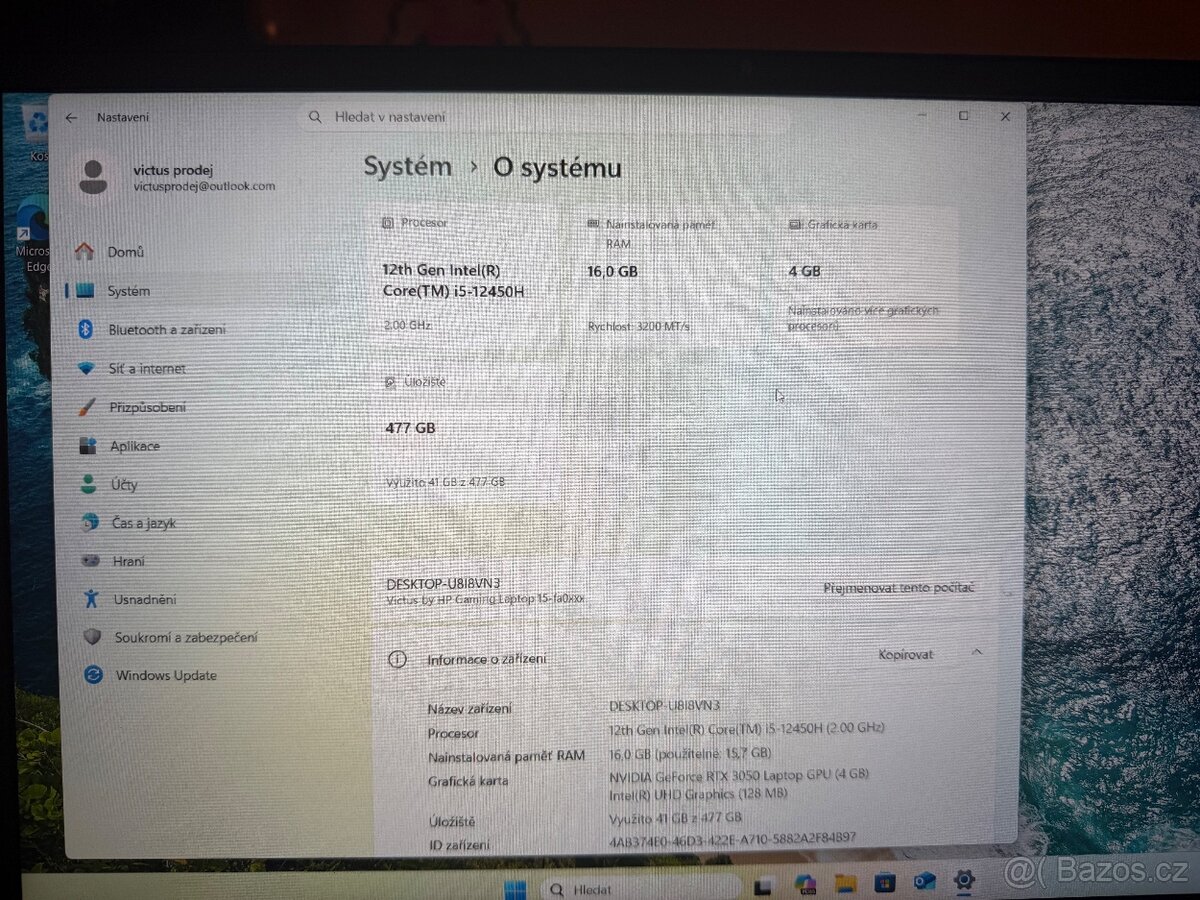1200x900 pixels.
Task: Collapse the Informace o zařízení section
Action: [977, 652]
